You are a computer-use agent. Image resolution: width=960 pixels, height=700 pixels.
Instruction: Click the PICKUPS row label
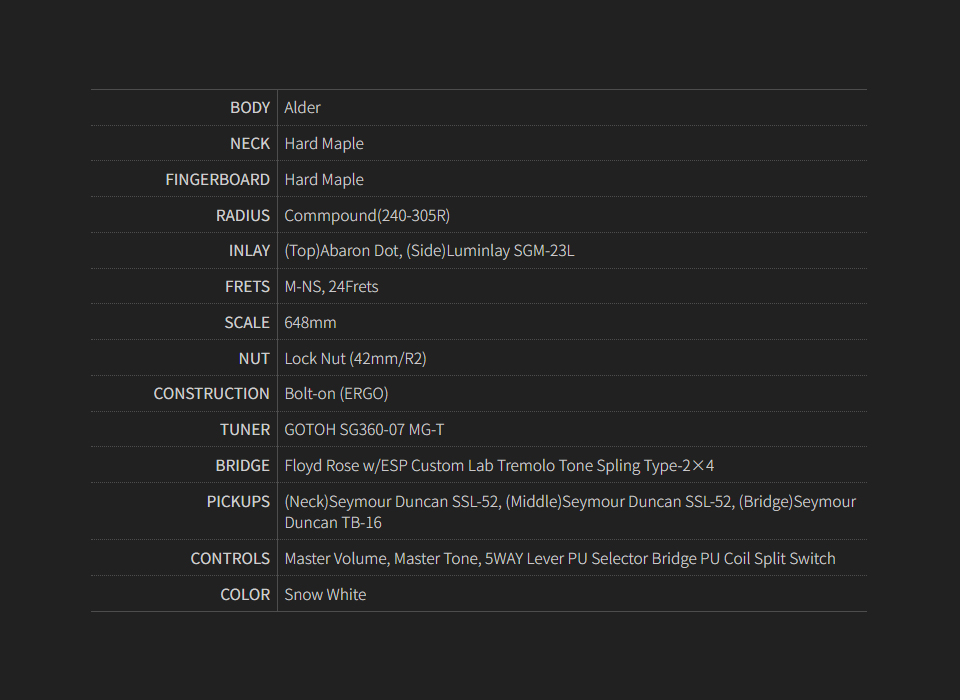(238, 502)
